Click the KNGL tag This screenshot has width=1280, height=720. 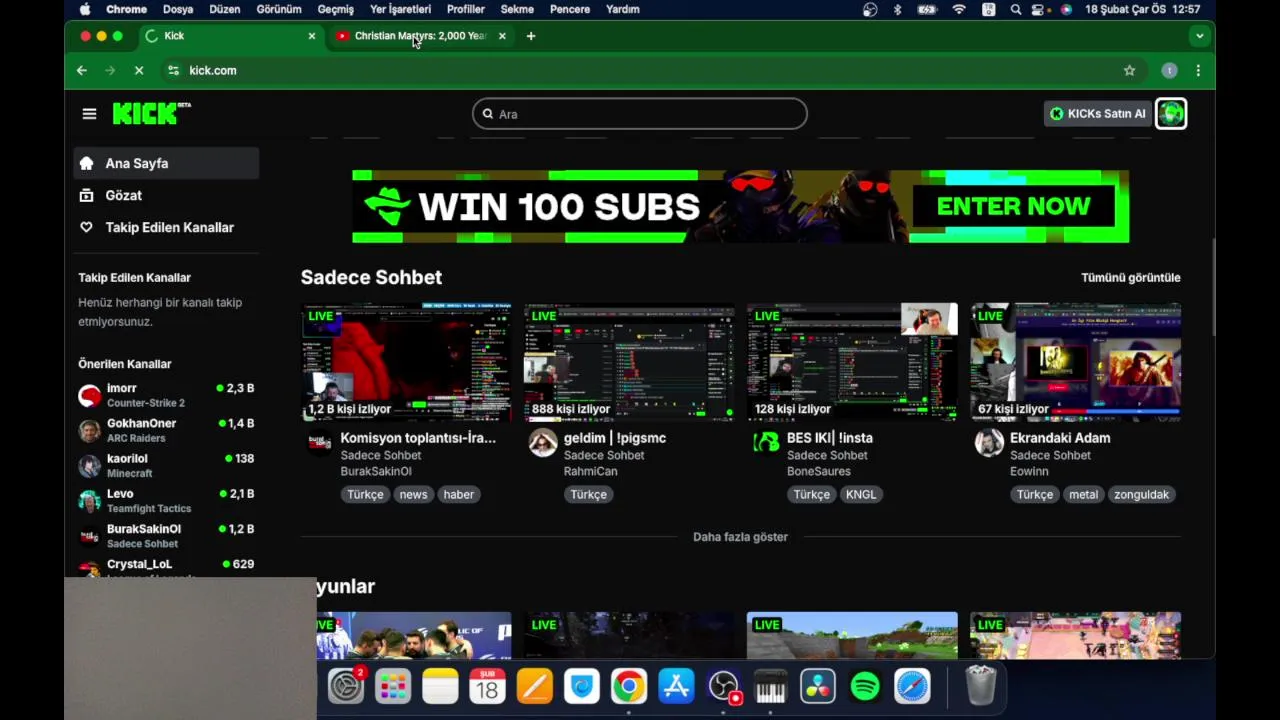click(x=861, y=494)
